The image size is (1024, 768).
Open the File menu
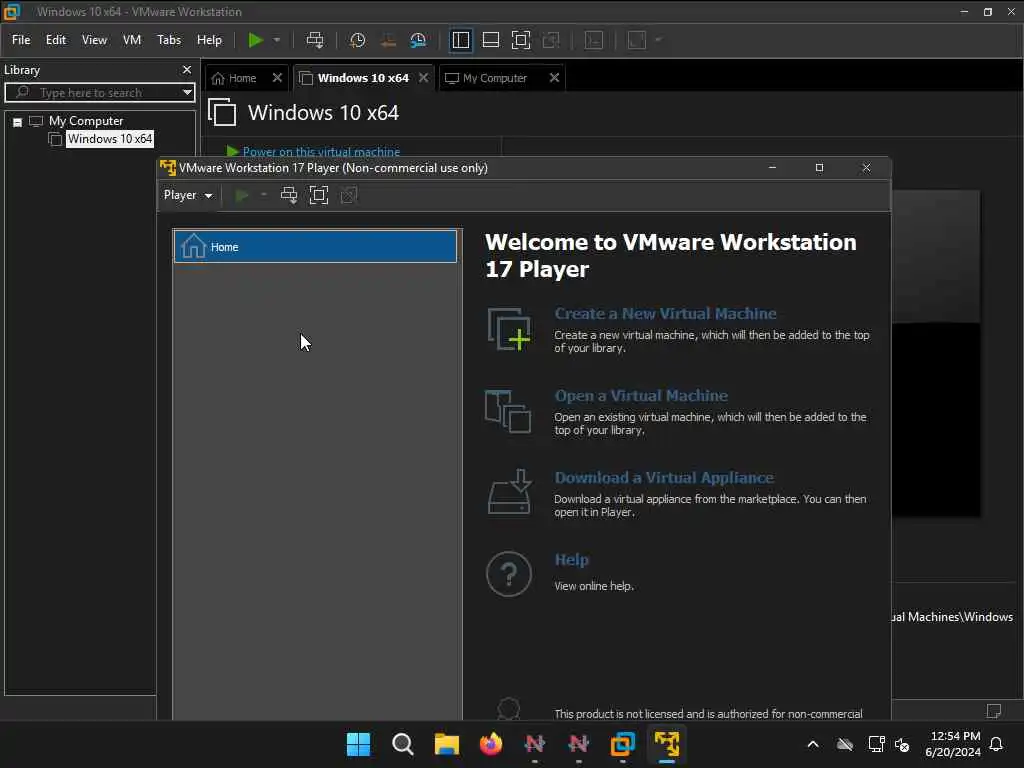click(x=21, y=40)
